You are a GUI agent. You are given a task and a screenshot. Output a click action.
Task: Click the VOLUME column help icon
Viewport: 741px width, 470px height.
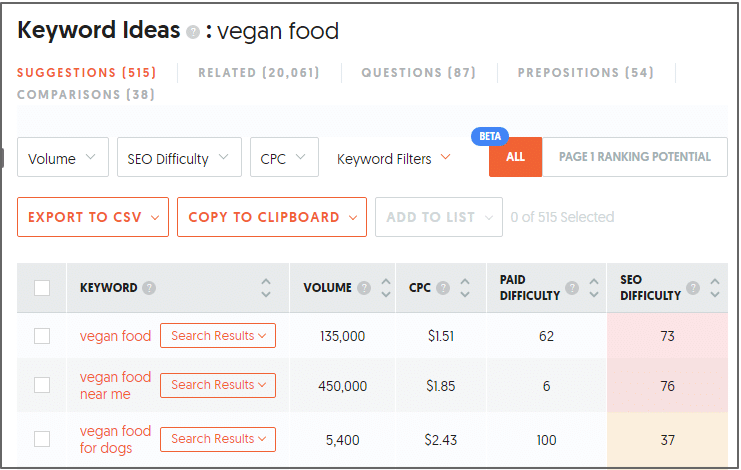tap(364, 288)
